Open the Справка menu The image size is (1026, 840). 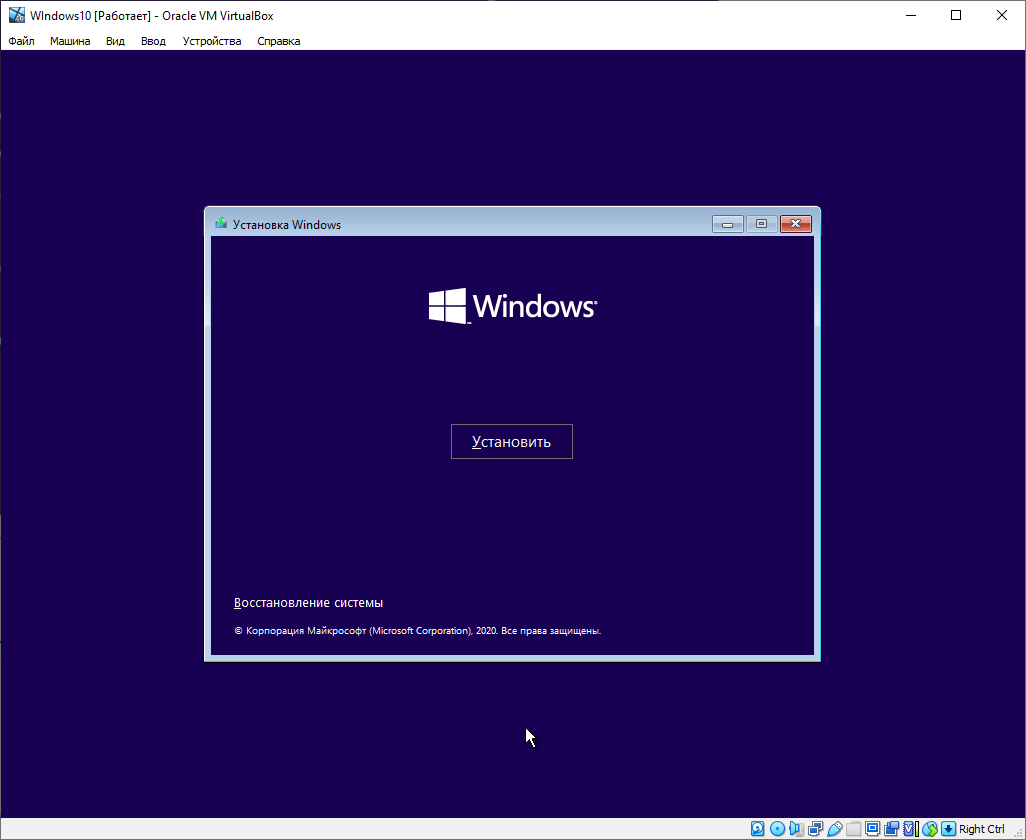pyautogui.click(x=279, y=41)
